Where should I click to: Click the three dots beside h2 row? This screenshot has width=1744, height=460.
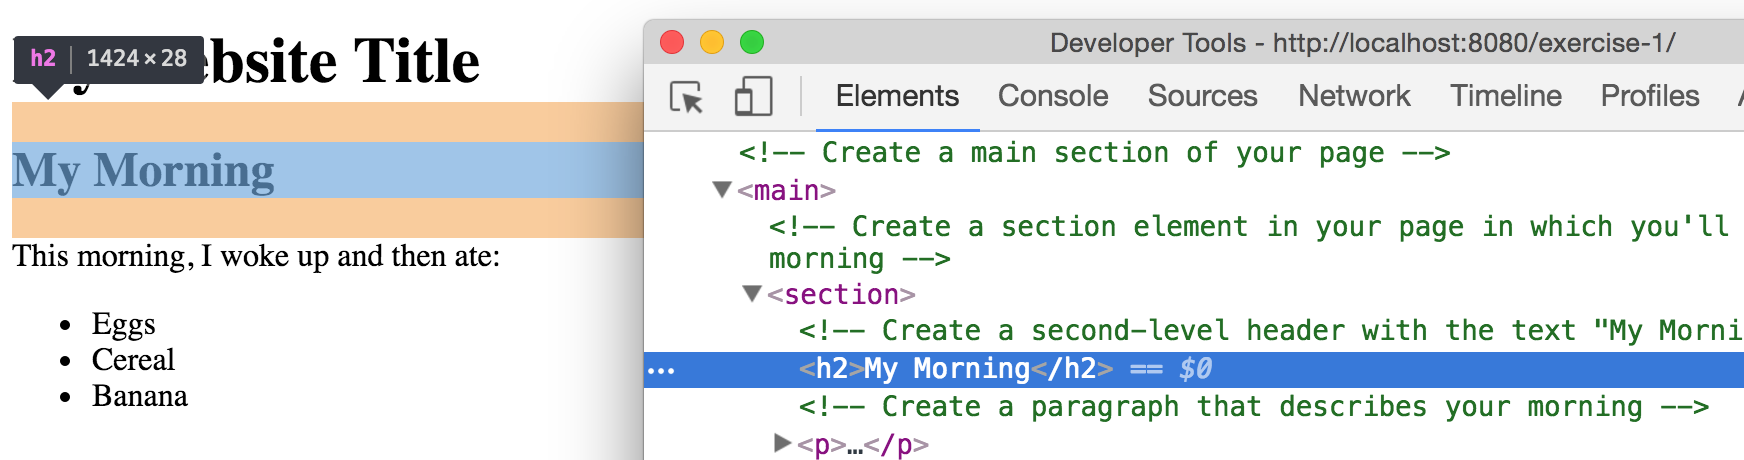coord(661,371)
